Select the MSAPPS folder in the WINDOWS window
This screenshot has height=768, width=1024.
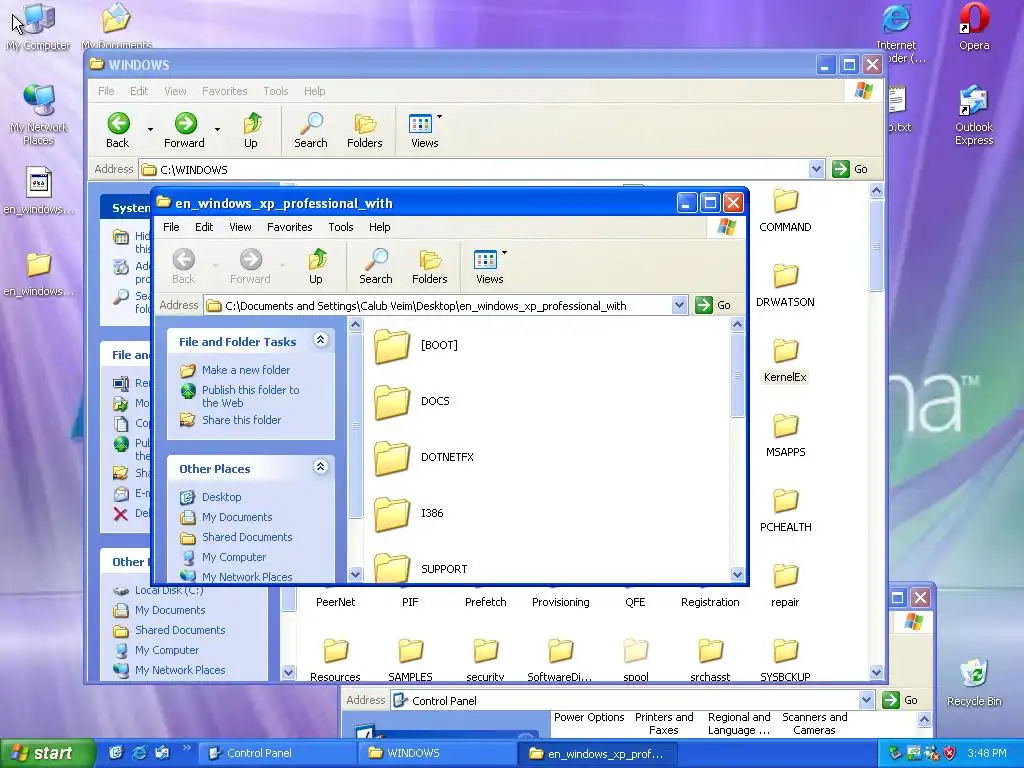pos(785,436)
